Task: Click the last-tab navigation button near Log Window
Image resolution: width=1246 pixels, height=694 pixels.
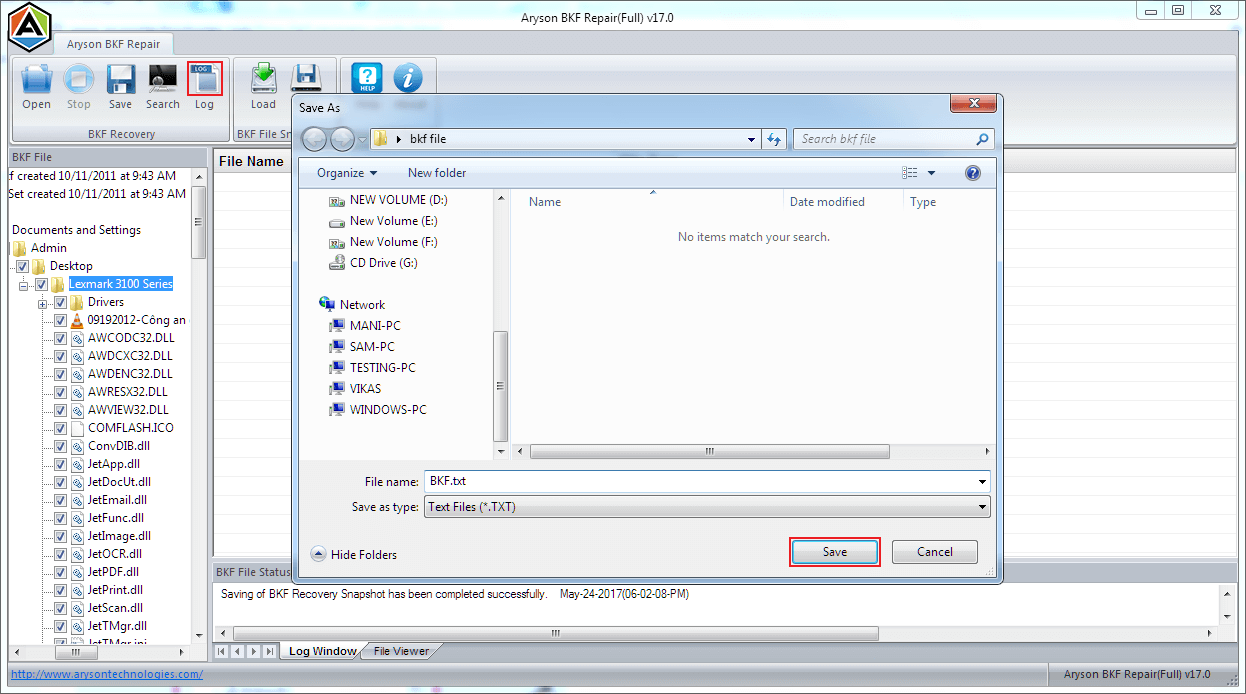Action: click(269, 651)
